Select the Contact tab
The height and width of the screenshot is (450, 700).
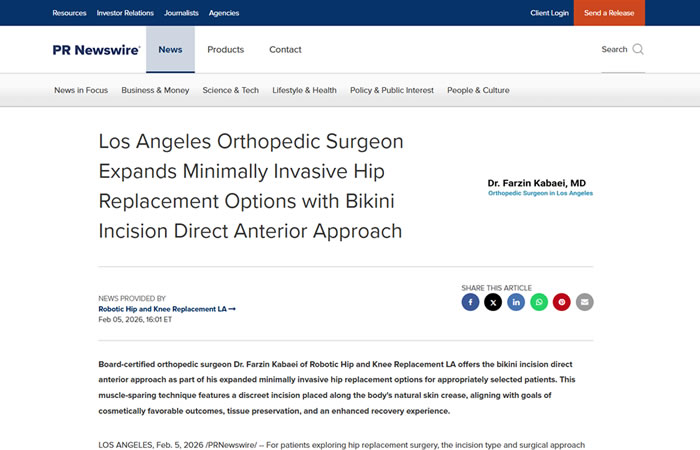click(x=285, y=50)
